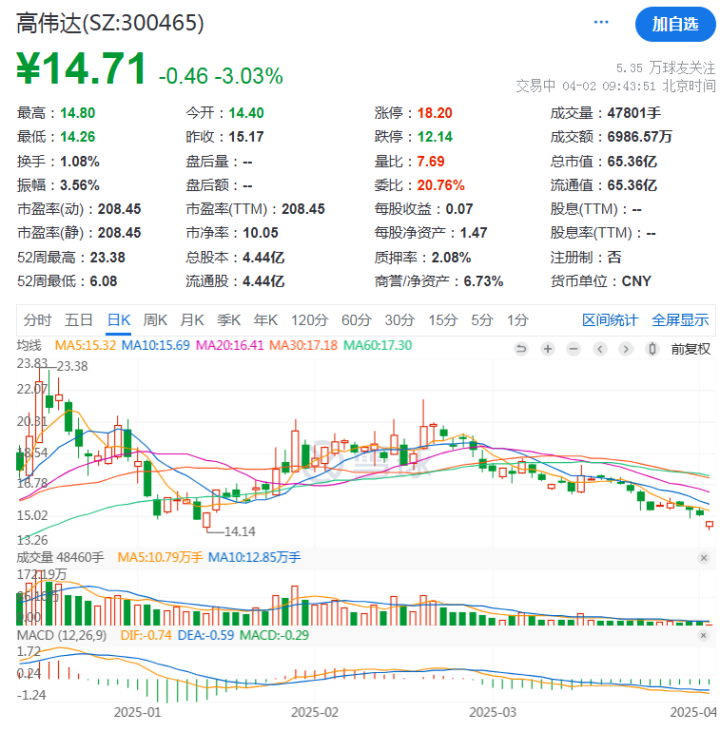Select the 日K chart tab
720x732 pixels.
click(x=119, y=320)
